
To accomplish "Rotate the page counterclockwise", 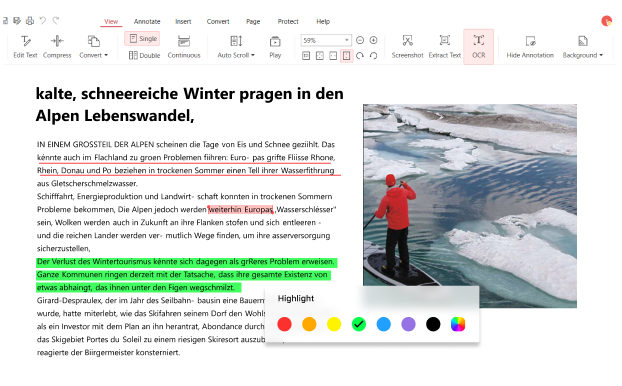I will (x=373, y=56).
